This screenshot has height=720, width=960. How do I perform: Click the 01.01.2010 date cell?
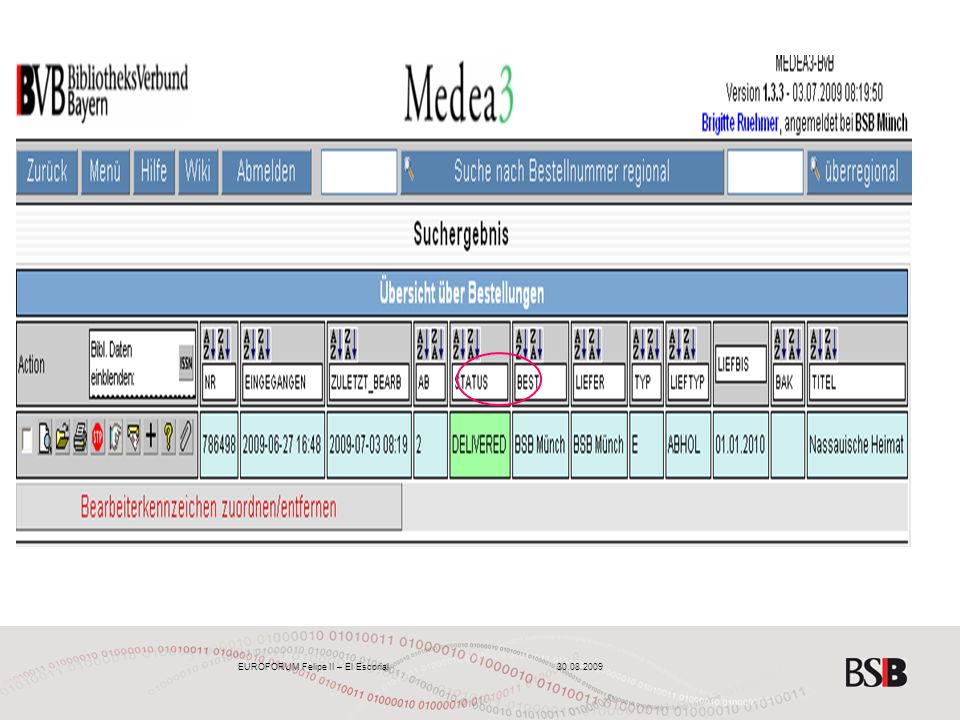[x=741, y=445]
